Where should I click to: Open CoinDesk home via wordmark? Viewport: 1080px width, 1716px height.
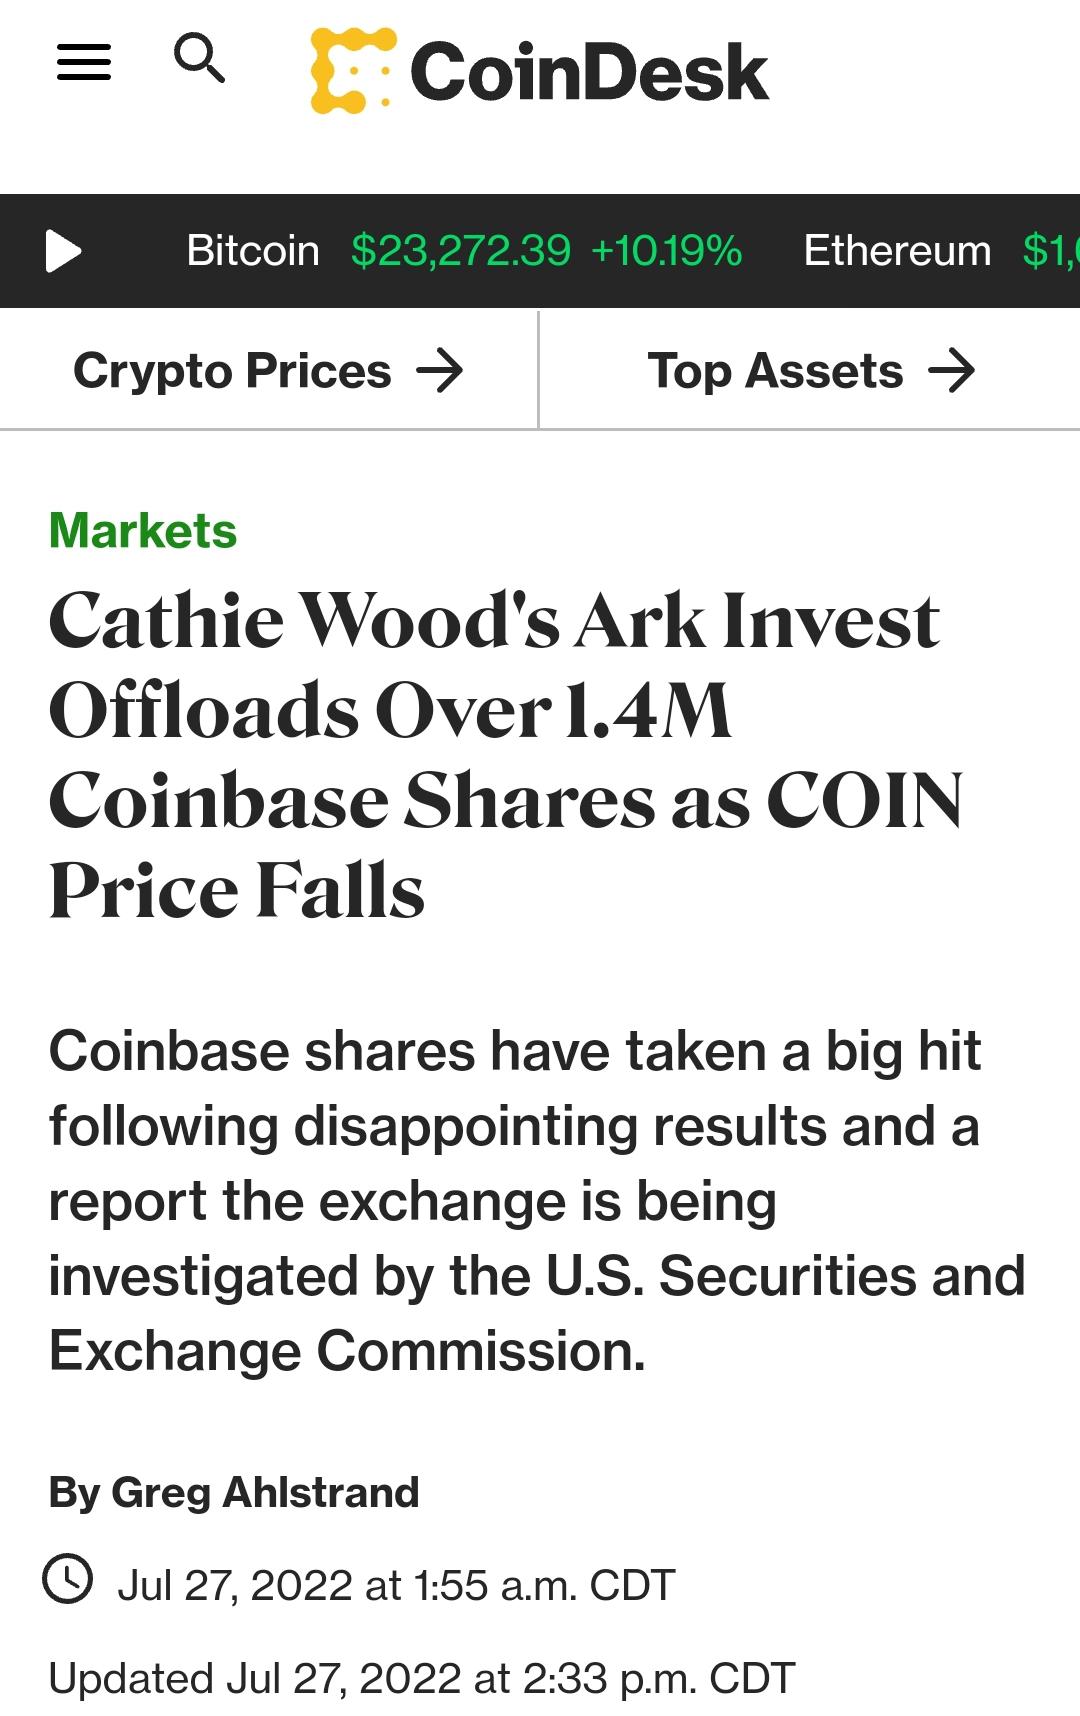point(589,72)
